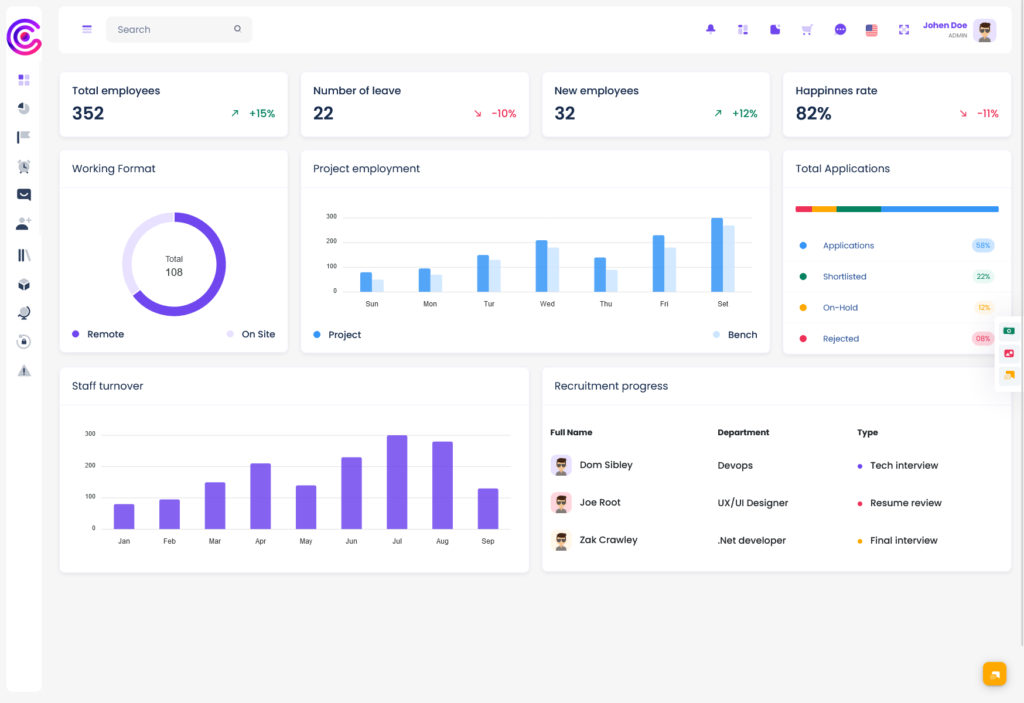Click the US flag language selector
The height and width of the screenshot is (703, 1024).
pos(871,29)
